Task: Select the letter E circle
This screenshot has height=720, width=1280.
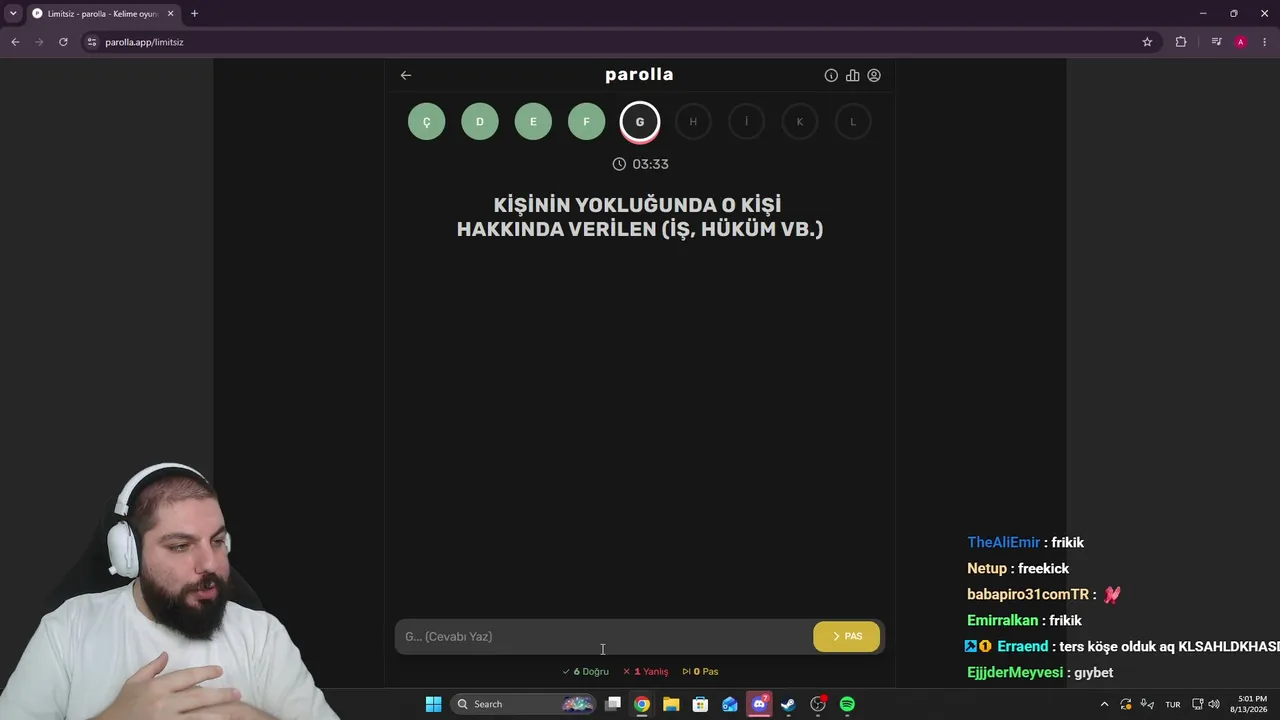Action: pos(533,122)
